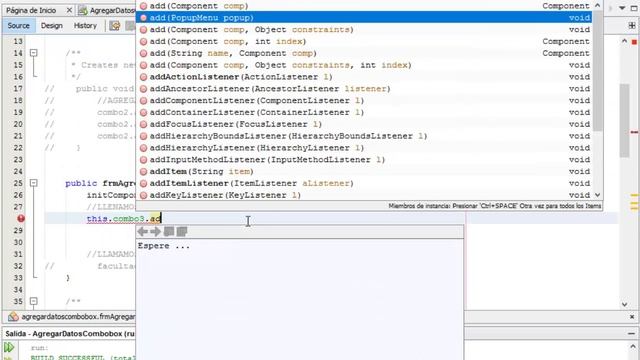Click the method icon beside addFocusListener
The width and height of the screenshot is (640, 360).
tap(143, 124)
